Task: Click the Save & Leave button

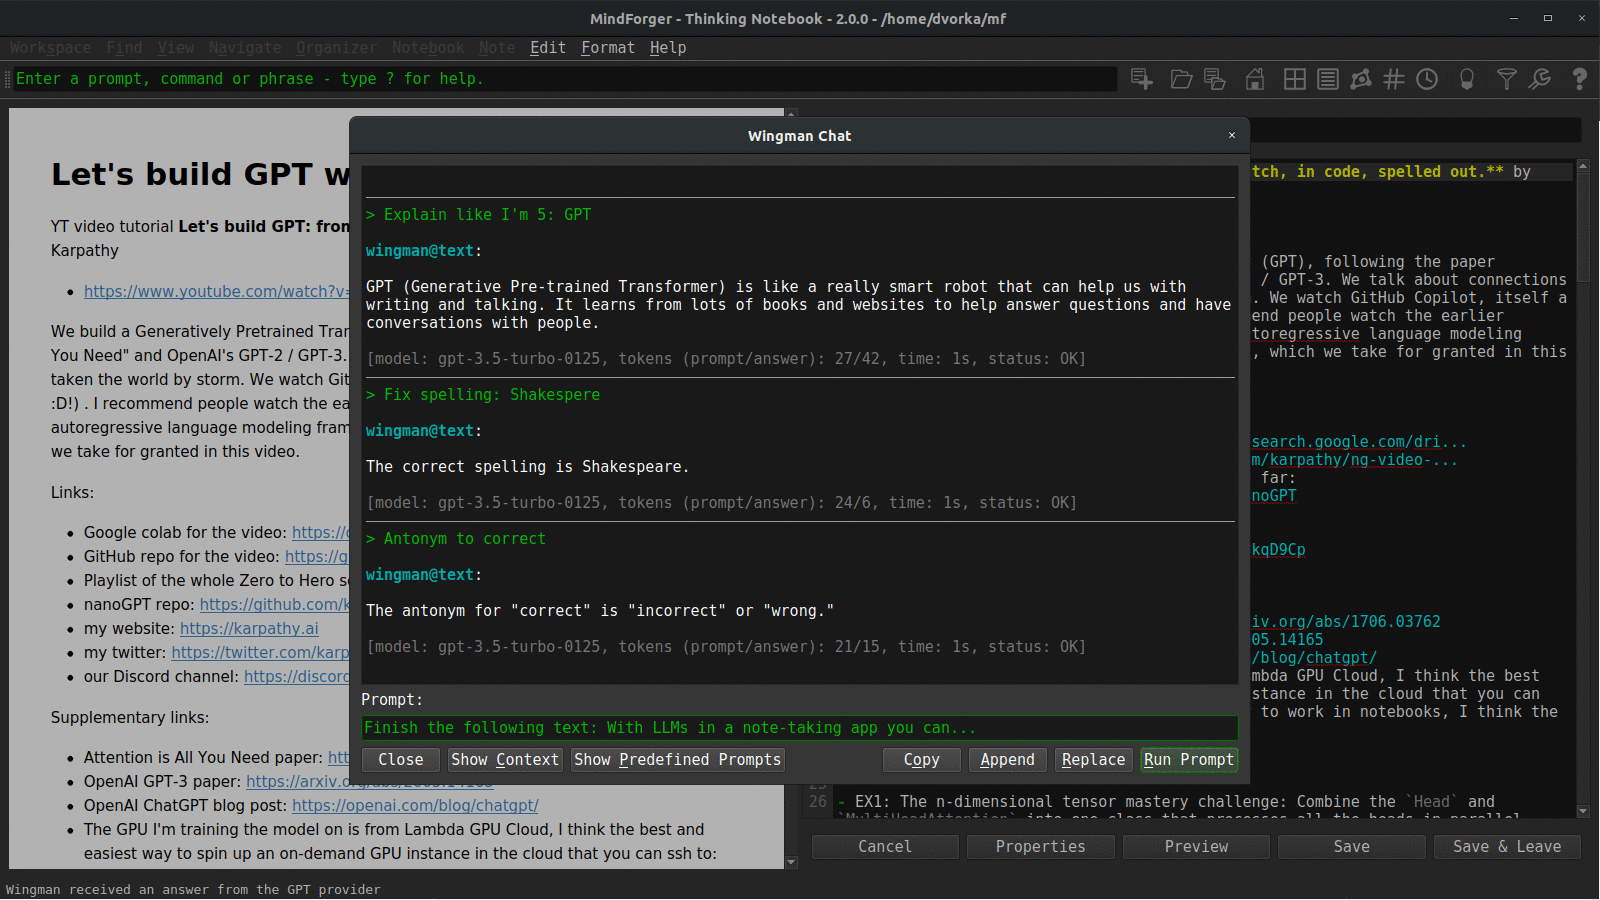Action: 1507,847
